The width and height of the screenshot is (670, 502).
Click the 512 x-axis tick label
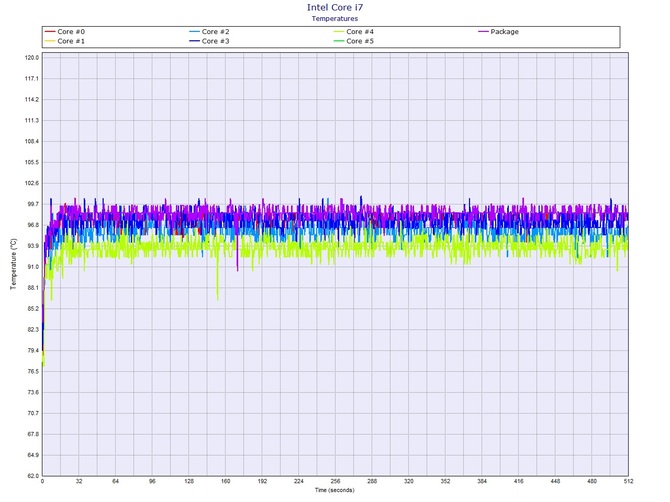[x=629, y=481]
